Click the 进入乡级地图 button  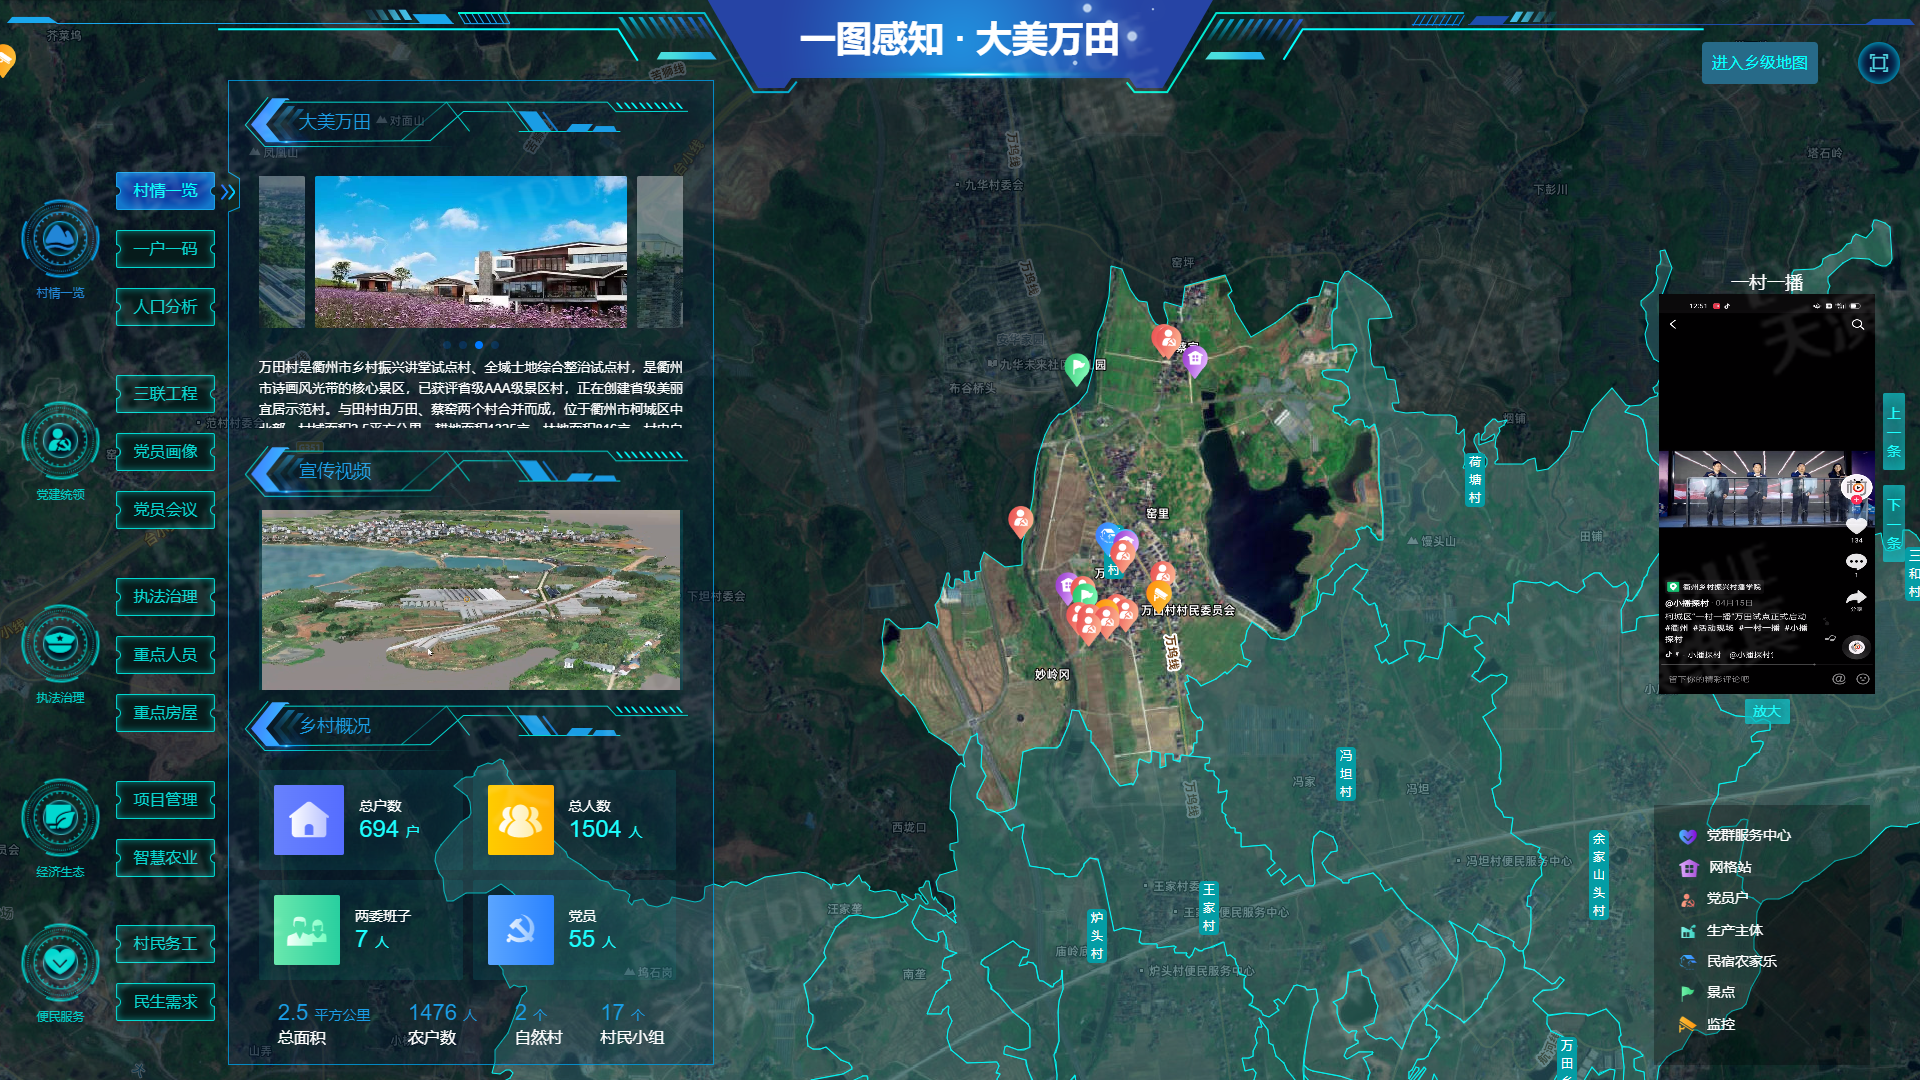[x=1758, y=63]
